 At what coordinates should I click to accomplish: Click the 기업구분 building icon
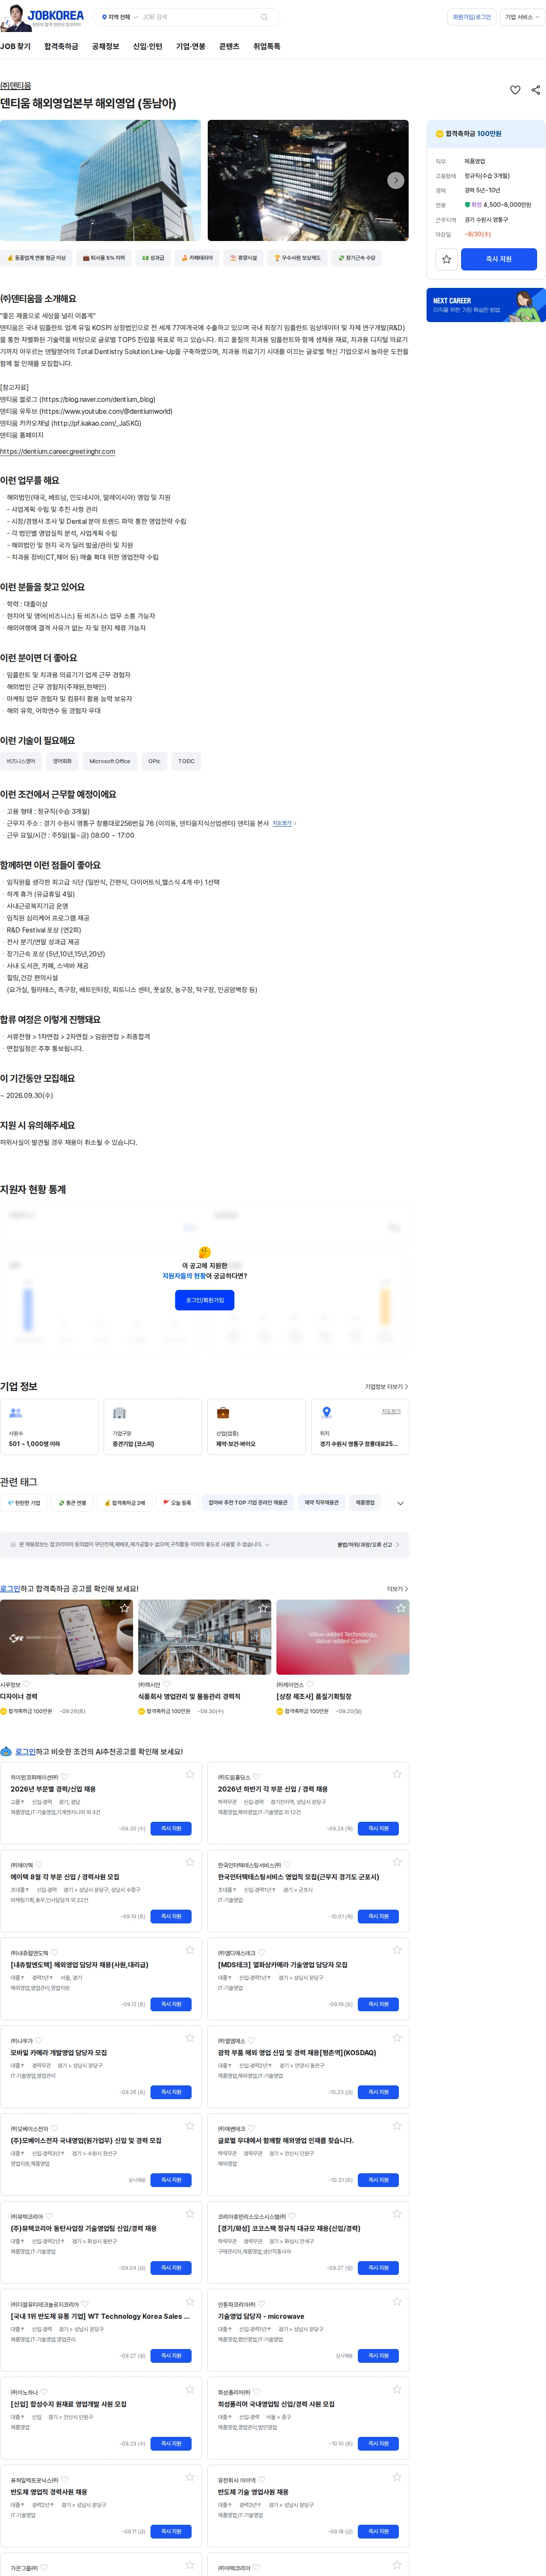pos(119,1413)
